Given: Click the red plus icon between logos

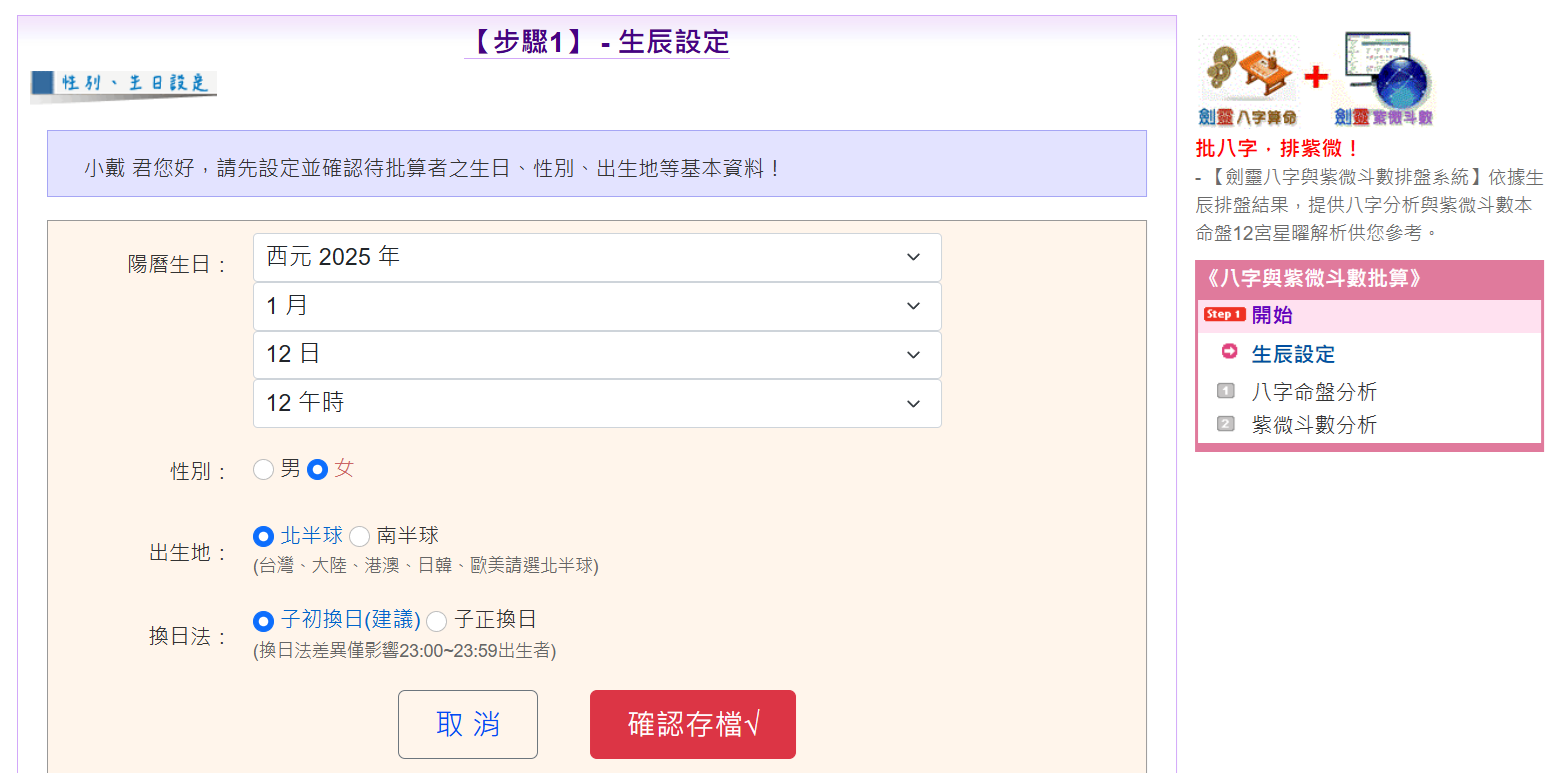Looking at the screenshot, I should pos(1316,76).
